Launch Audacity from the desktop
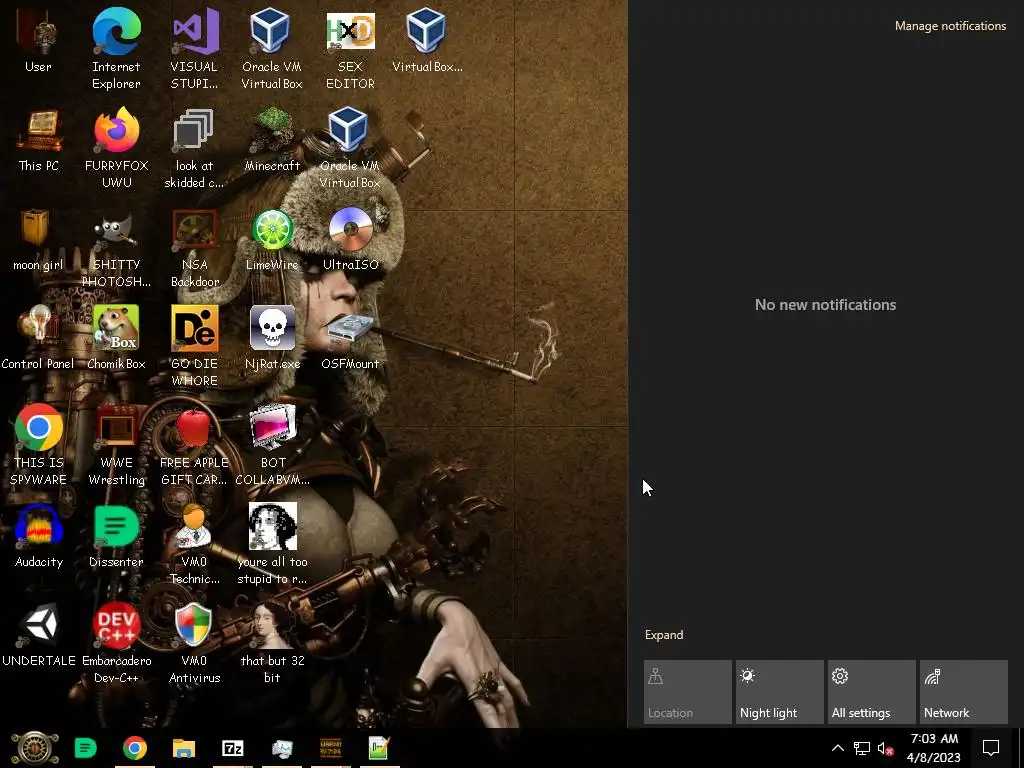Screen dimensions: 1024x768 coord(39,536)
